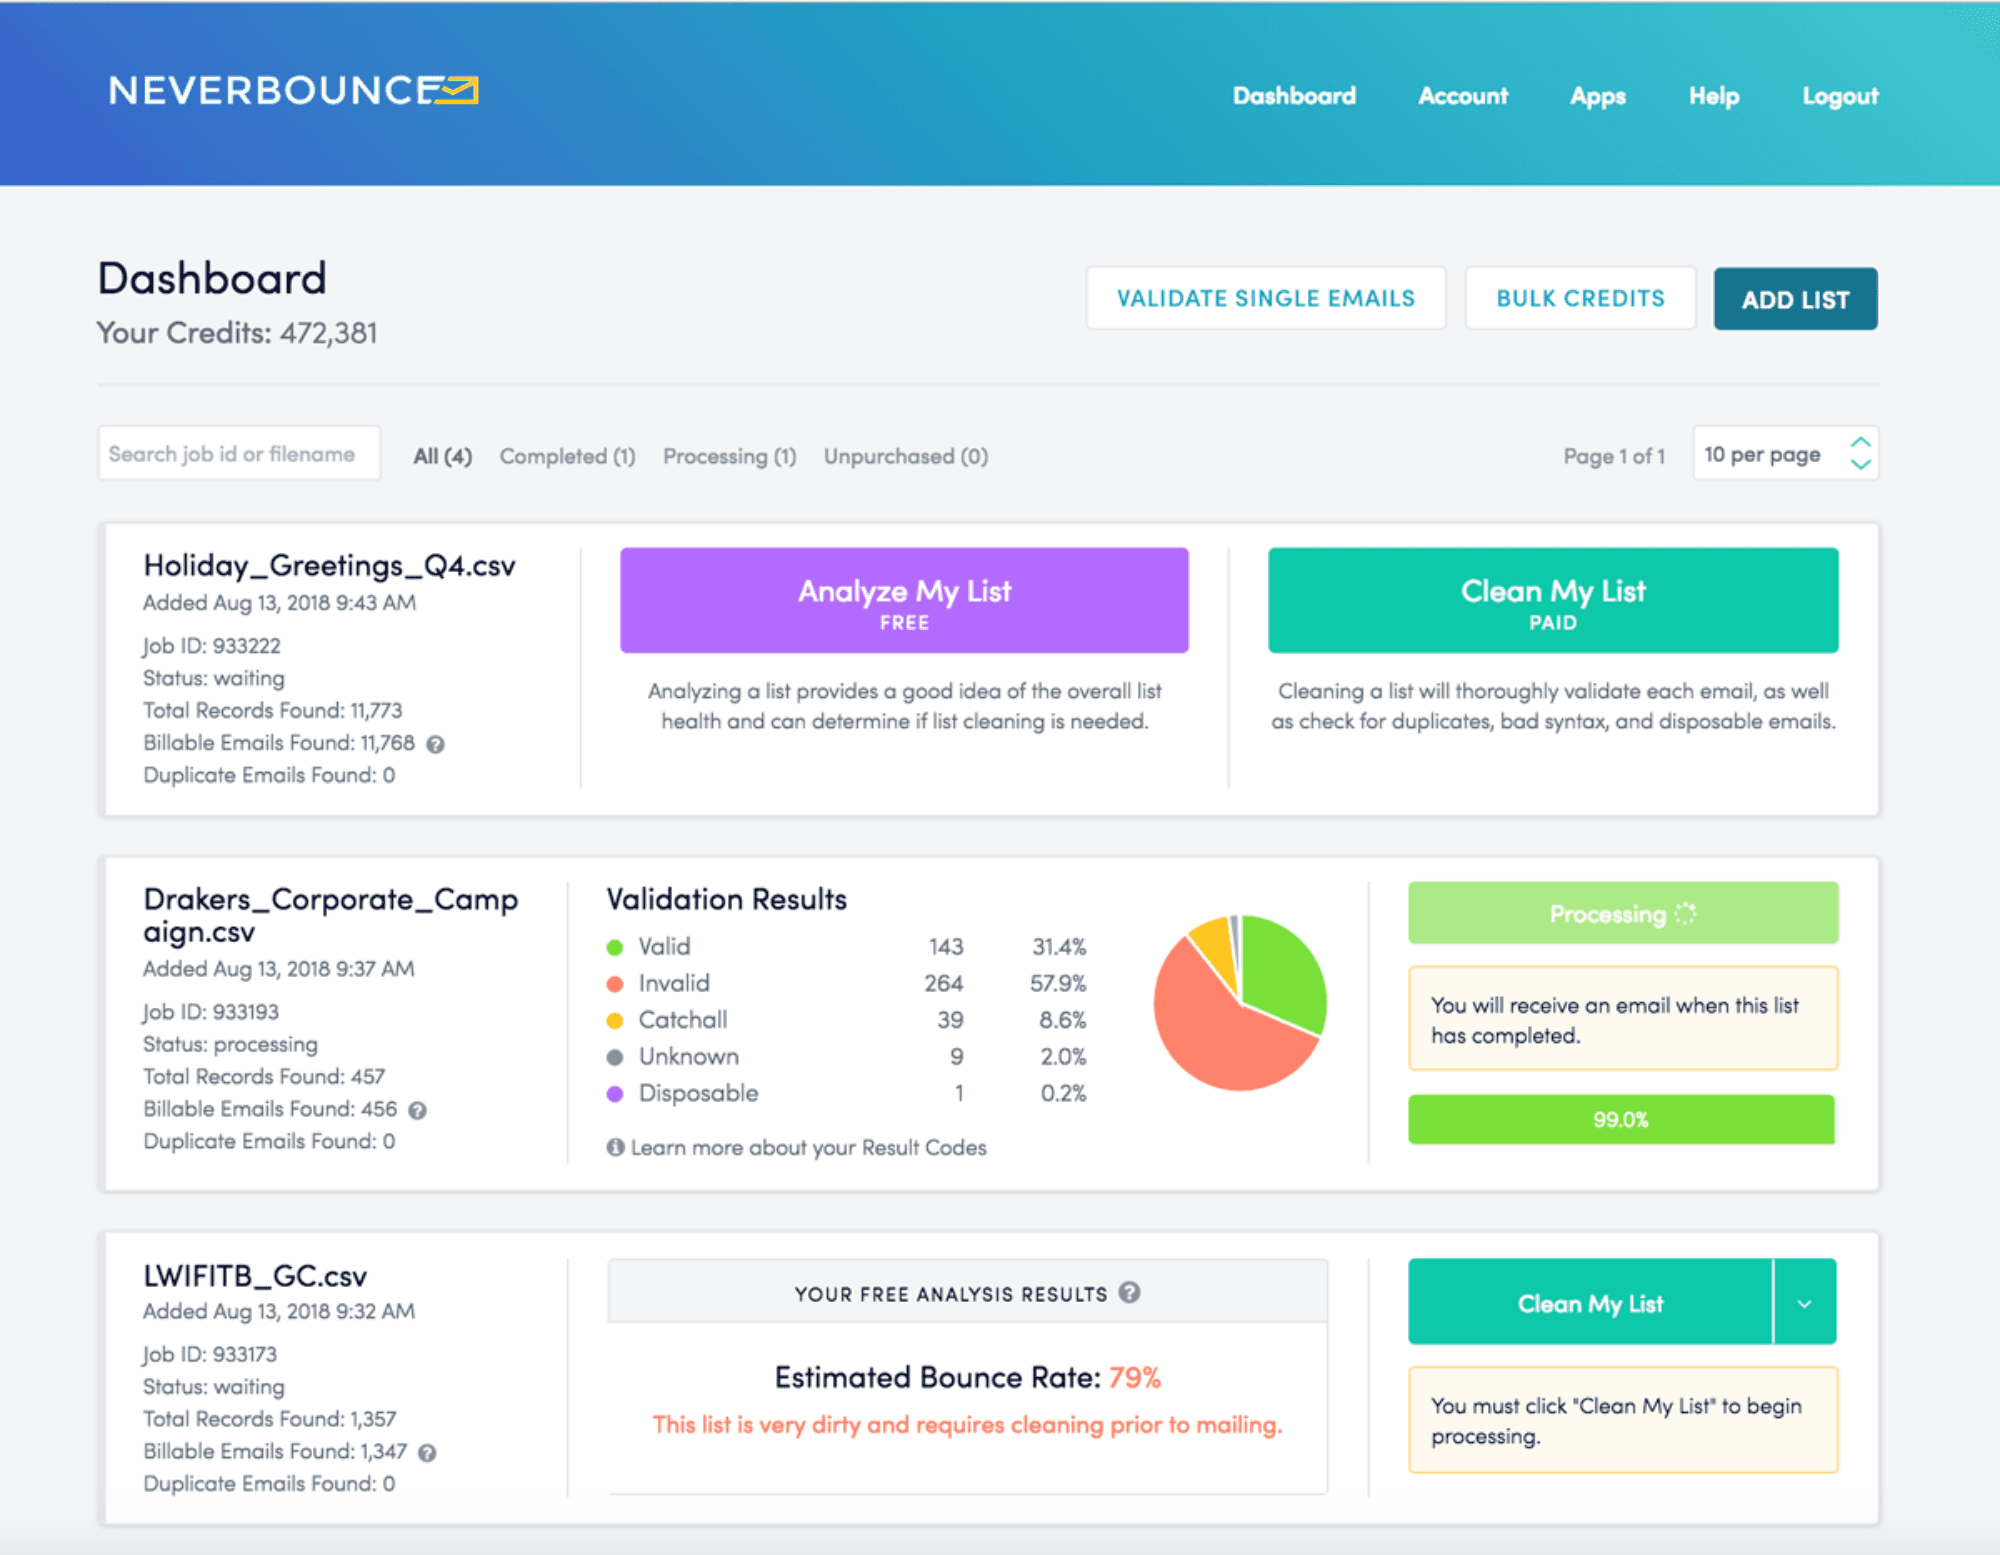
Task: Click info icon beside Learn more about Result Codes
Action: point(615,1147)
